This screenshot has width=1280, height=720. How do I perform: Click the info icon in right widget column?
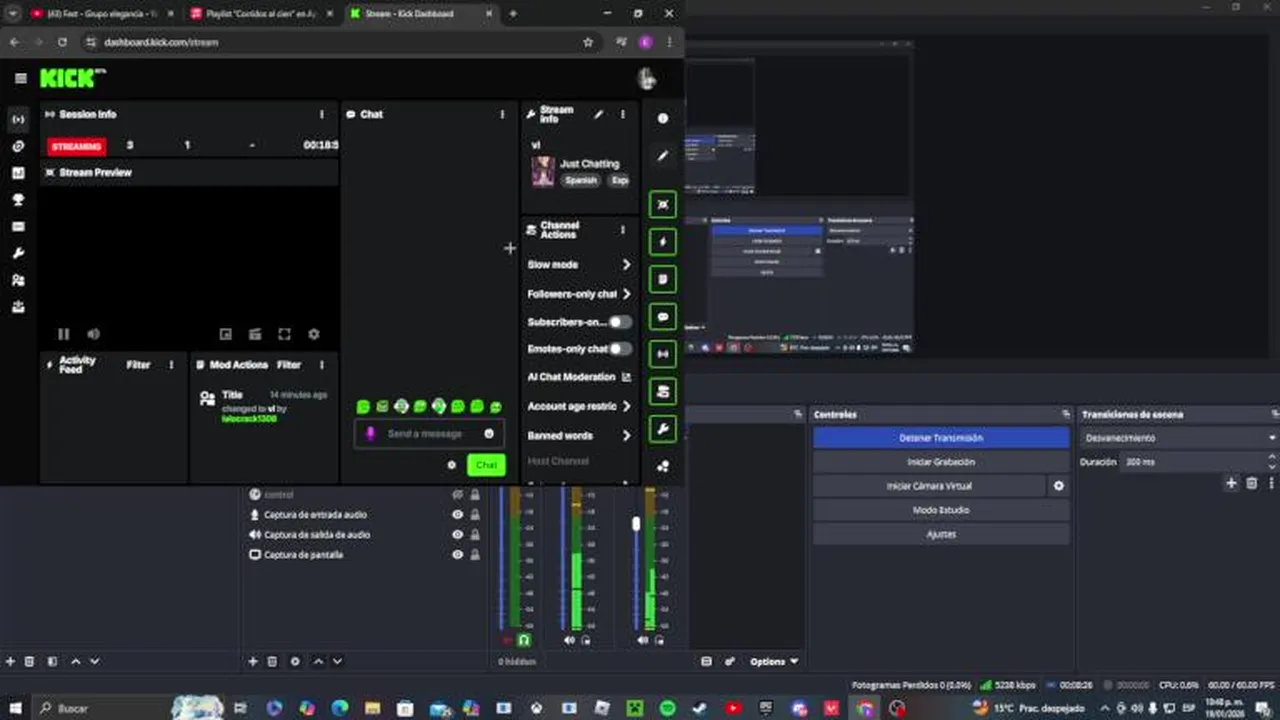click(662, 118)
